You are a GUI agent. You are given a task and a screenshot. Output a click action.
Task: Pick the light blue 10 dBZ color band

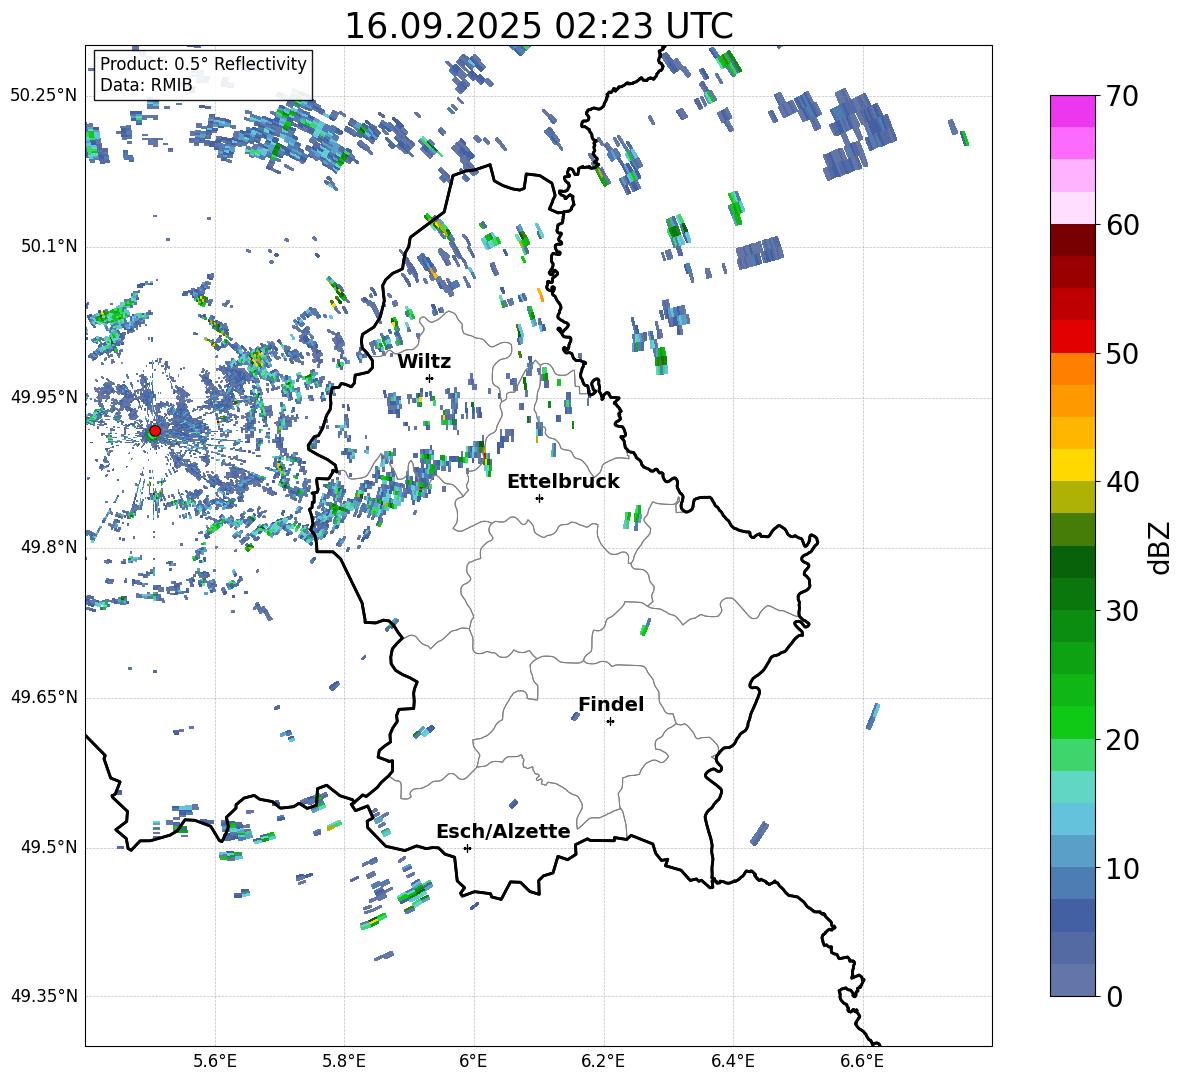click(1072, 851)
